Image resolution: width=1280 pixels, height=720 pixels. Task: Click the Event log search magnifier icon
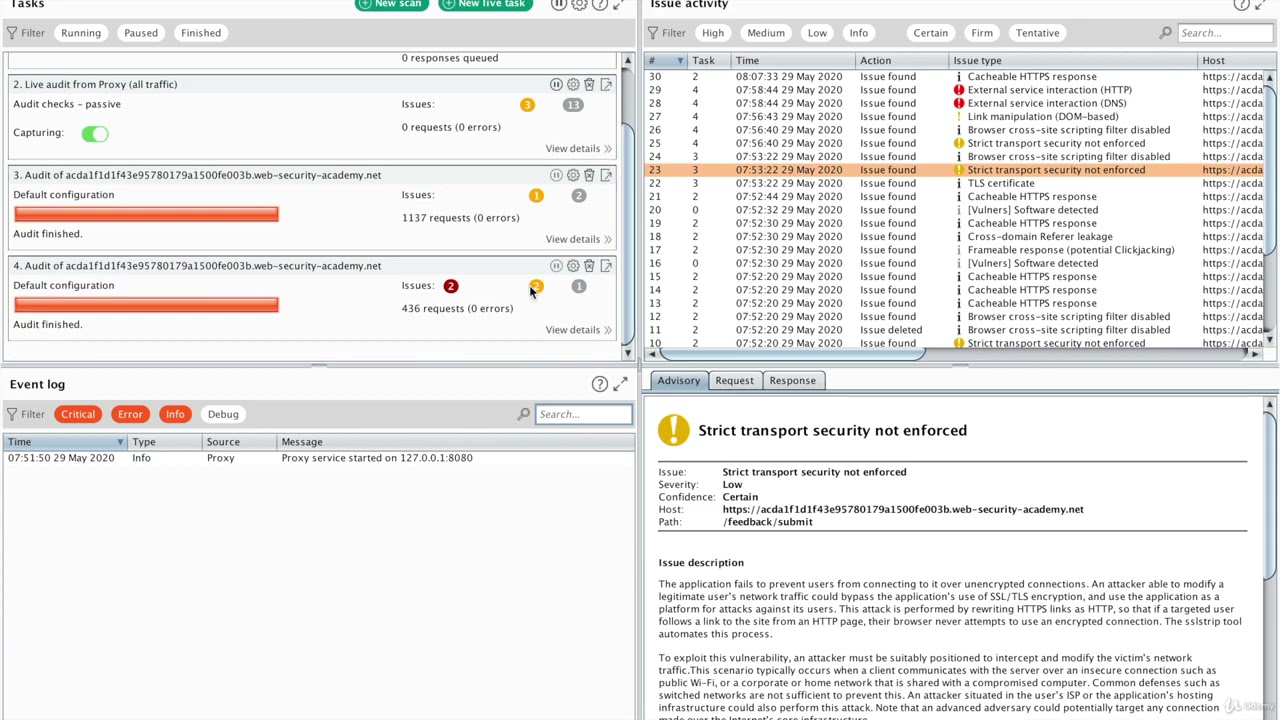[523, 414]
